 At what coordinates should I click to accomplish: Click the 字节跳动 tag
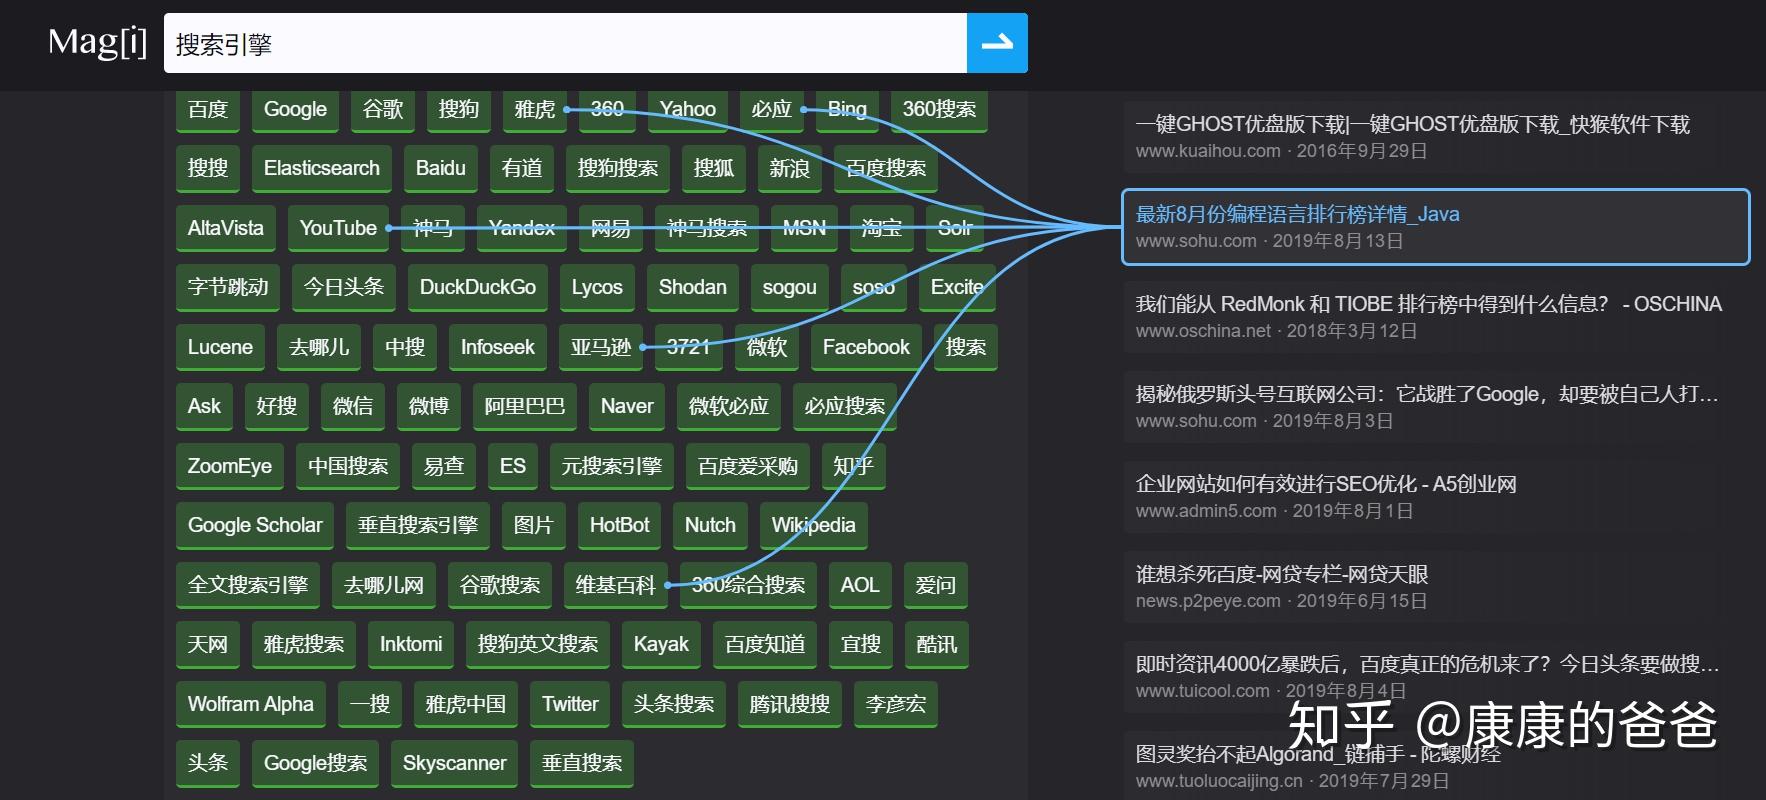[228, 288]
